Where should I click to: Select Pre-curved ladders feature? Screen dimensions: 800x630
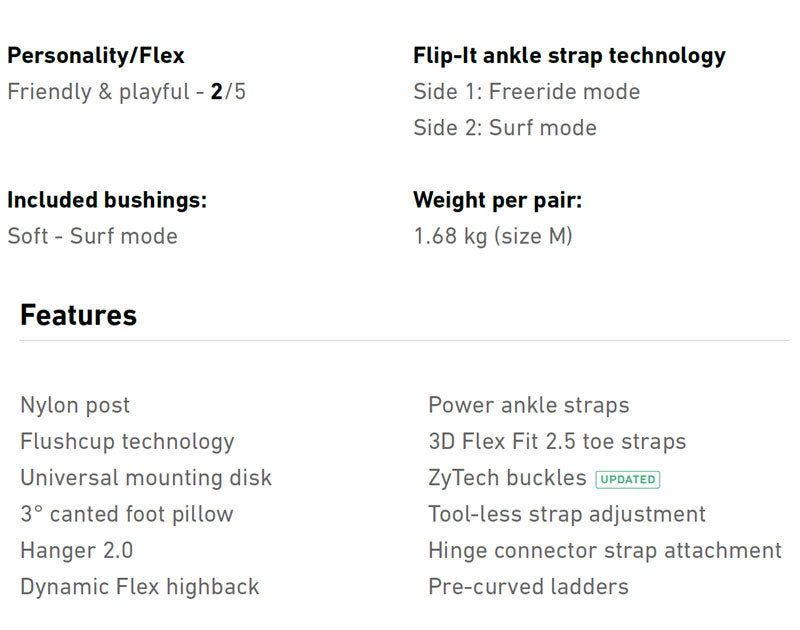coord(528,586)
